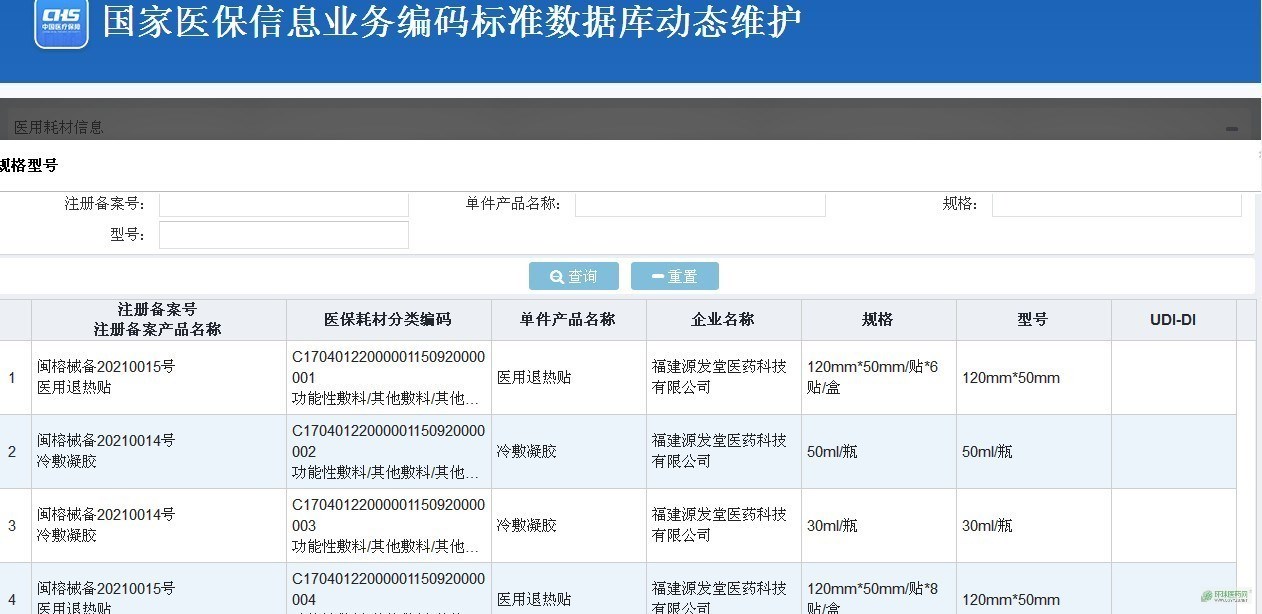Click the 企业名称 column header
1262x614 pixels.
click(723, 320)
